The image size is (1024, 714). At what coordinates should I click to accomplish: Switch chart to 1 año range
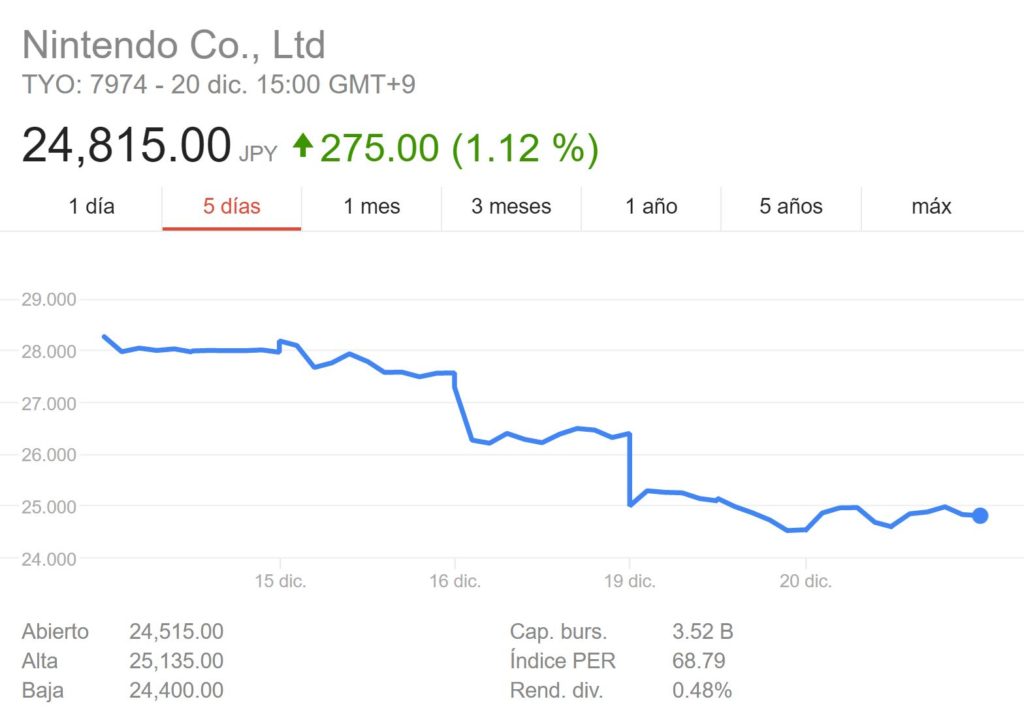click(x=651, y=207)
